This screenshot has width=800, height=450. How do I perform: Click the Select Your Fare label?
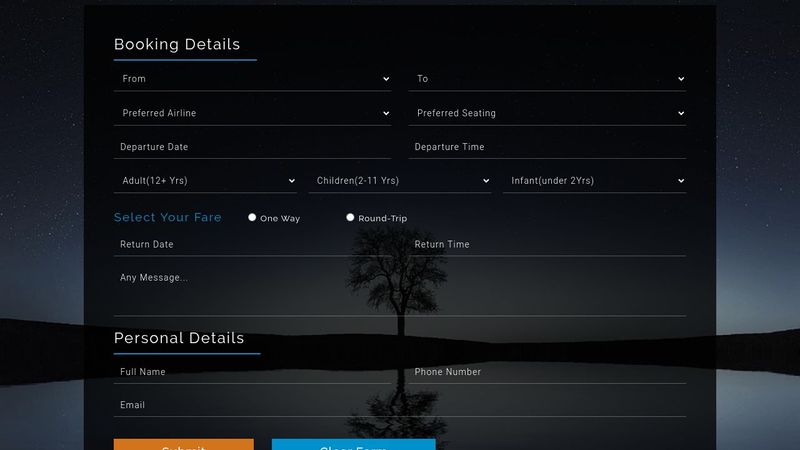click(x=168, y=217)
